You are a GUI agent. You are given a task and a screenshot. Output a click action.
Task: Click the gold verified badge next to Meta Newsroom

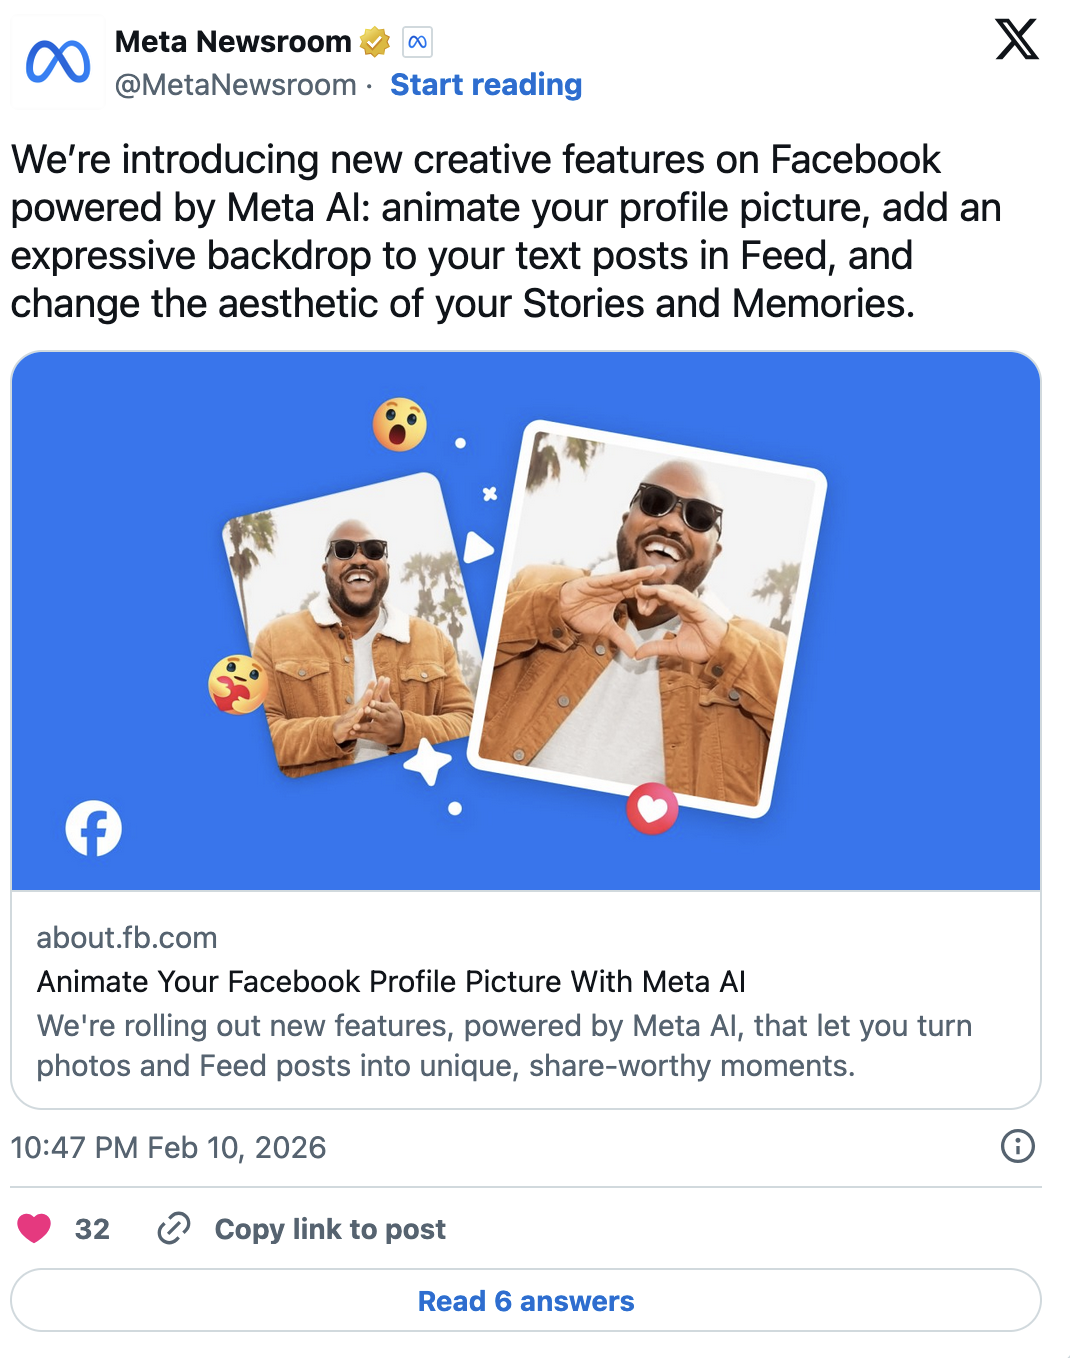pyautogui.click(x=375, y=42)
